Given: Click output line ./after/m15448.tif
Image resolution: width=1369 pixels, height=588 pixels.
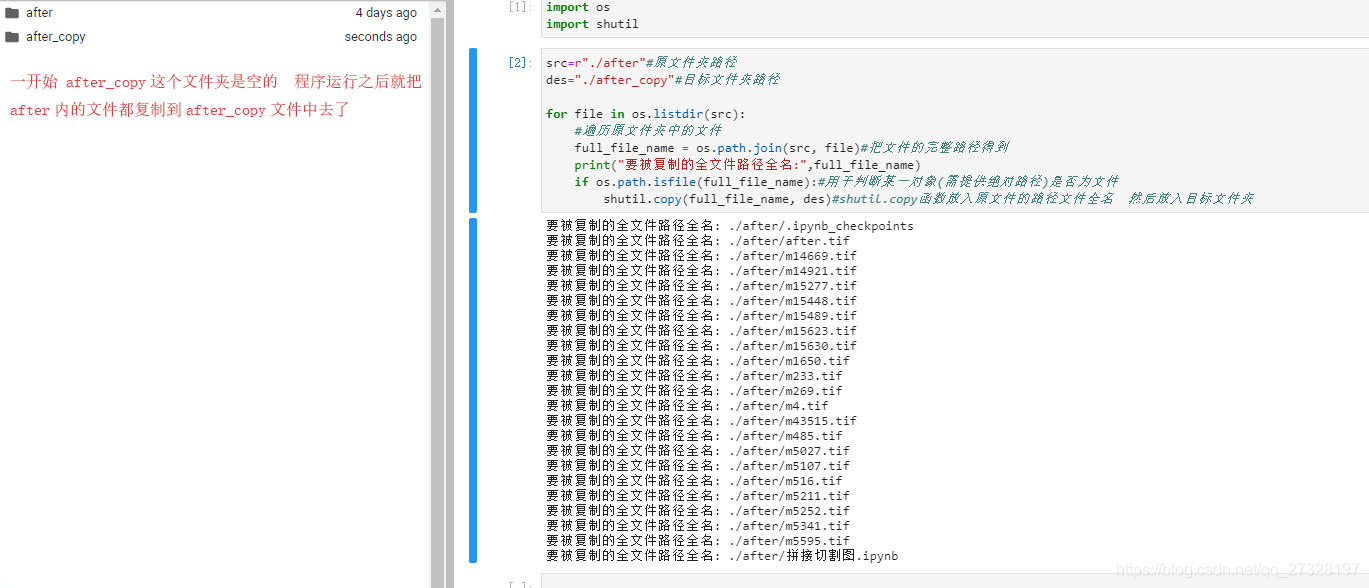Looking at the screenshot, I should (x=701, y=301).
